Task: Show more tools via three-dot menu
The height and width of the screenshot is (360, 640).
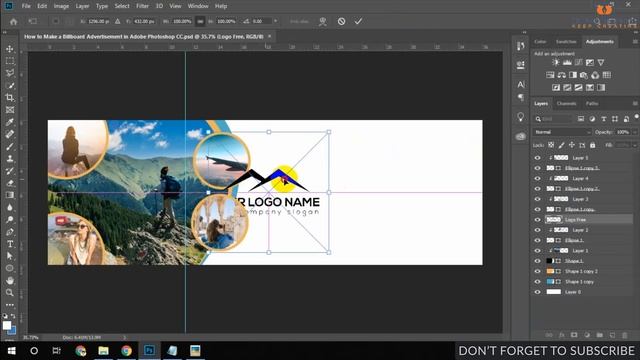Action: point(10,305)
